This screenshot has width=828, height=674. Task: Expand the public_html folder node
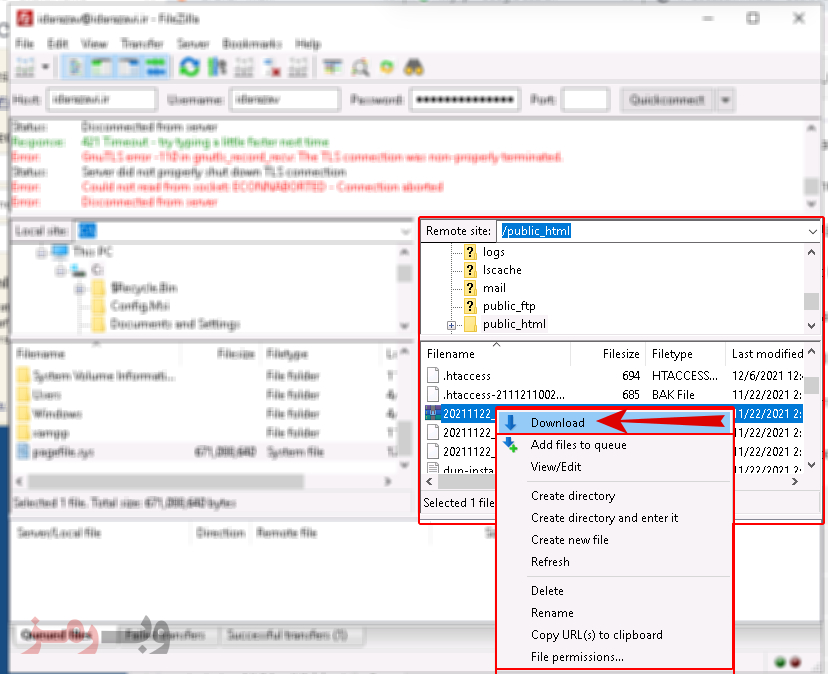pos(451,325)
